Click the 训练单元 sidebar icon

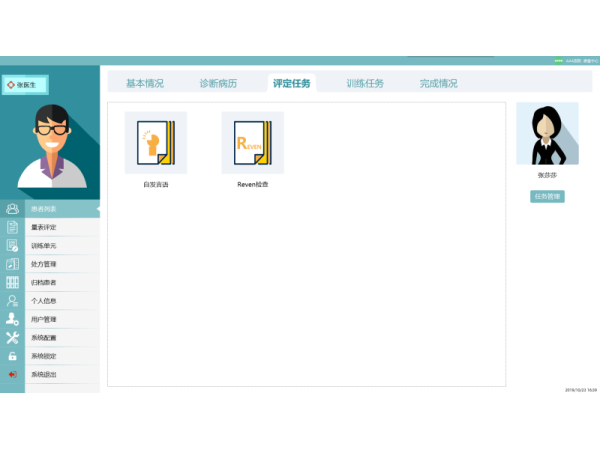[12, 246]
